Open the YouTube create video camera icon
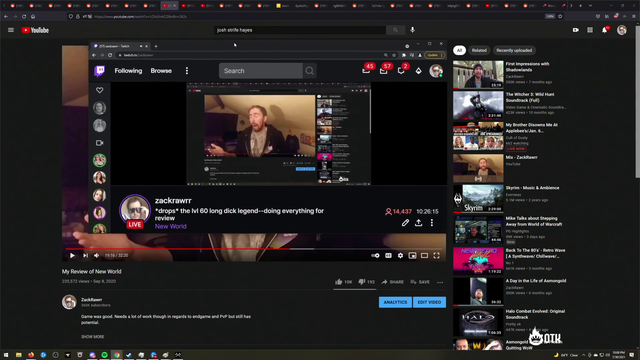The image size is (640, 360). click(x=576, y=30)
